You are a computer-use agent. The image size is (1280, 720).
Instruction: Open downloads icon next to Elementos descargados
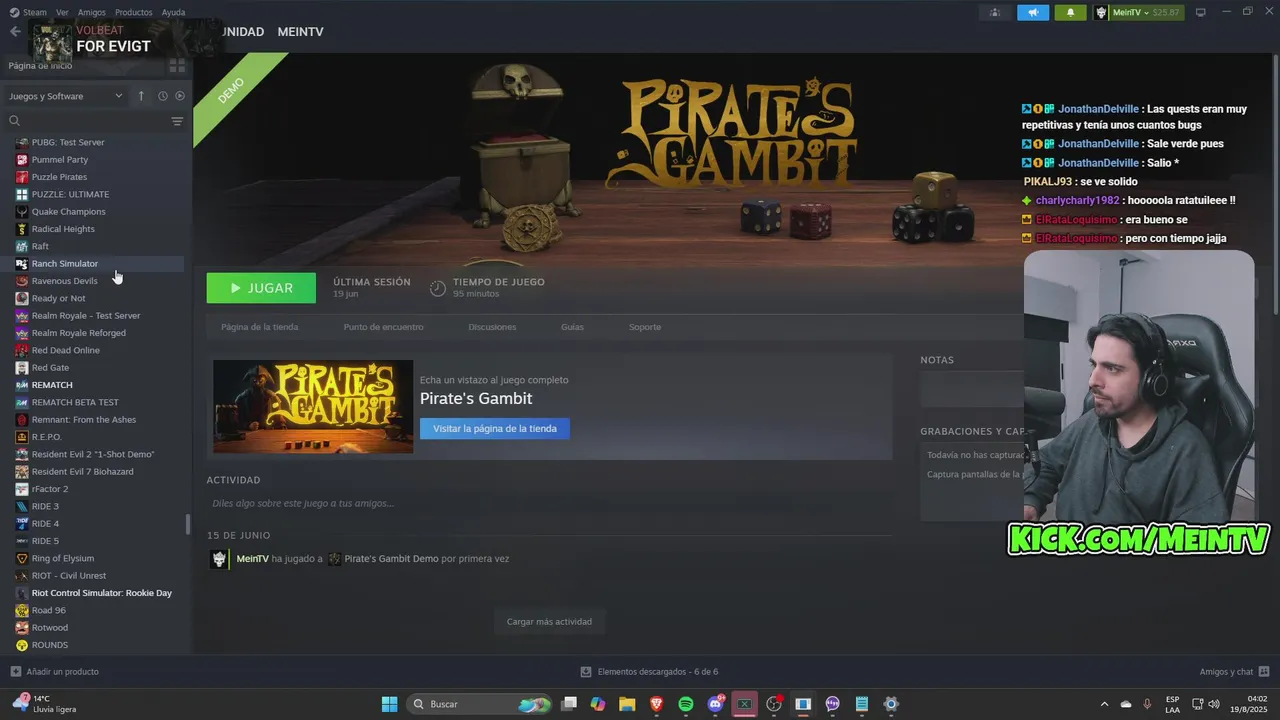click(586, 672)
